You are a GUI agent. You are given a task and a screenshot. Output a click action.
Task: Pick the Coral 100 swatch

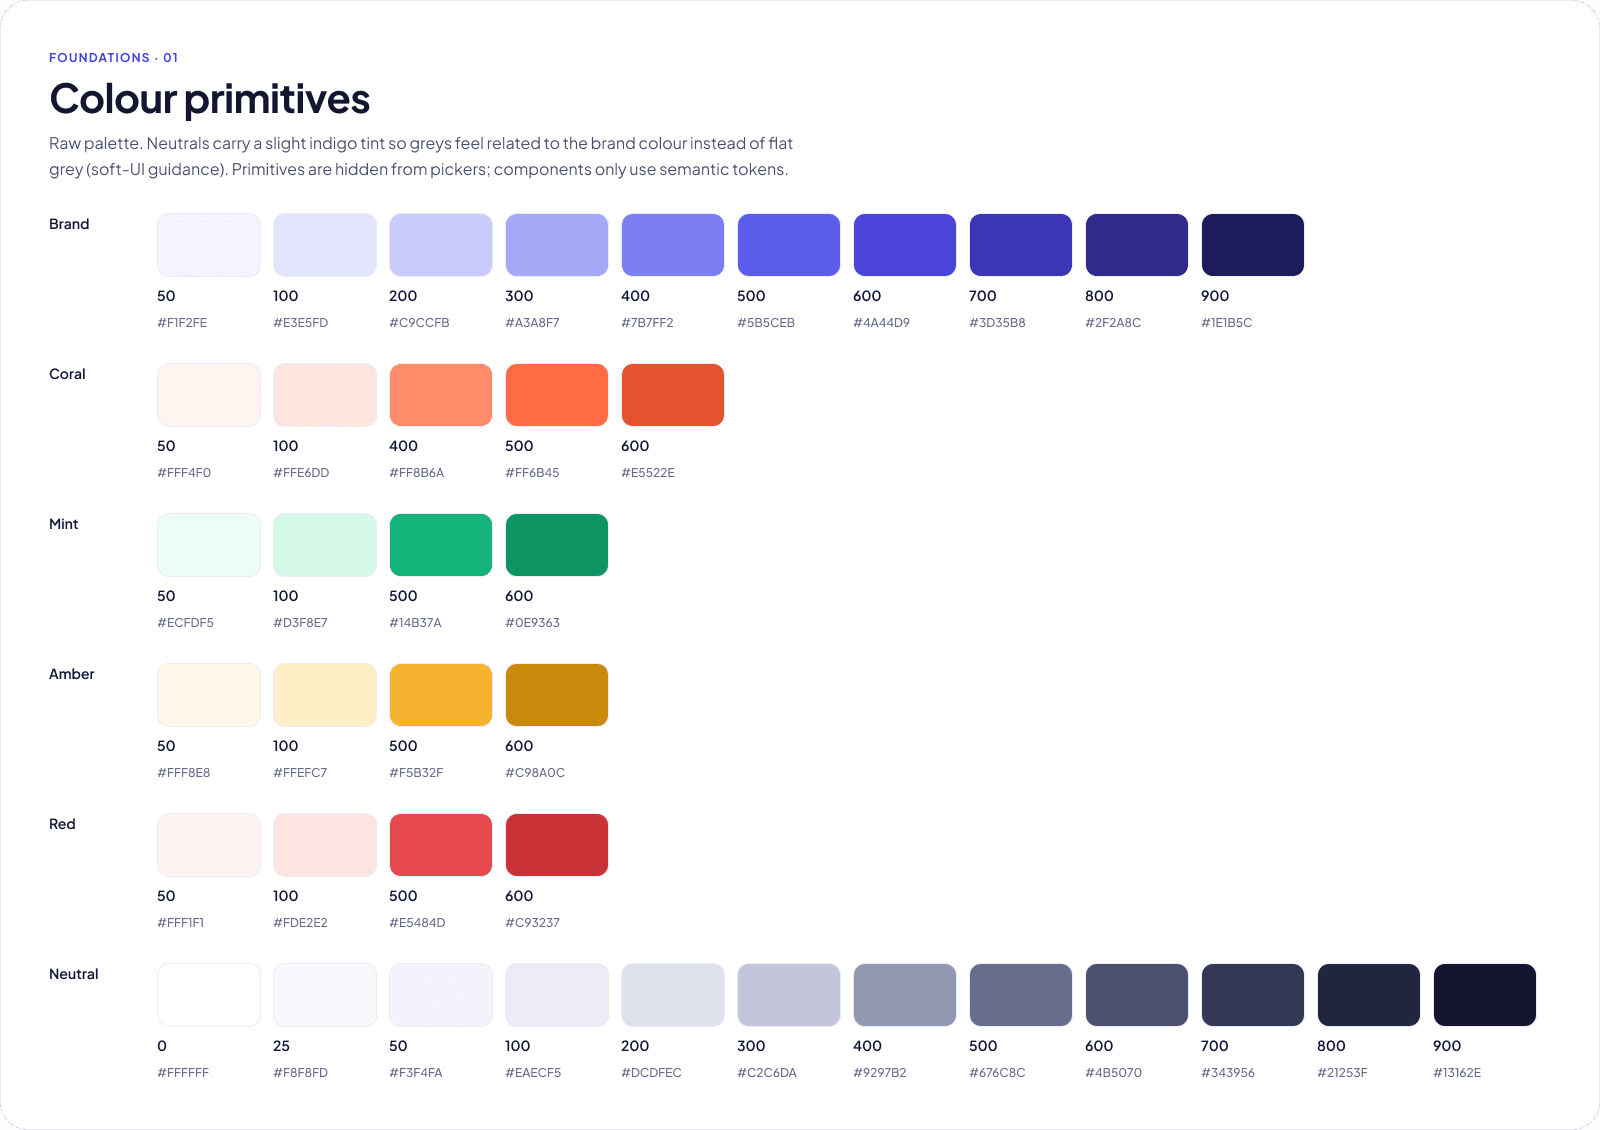pos(325,395)
